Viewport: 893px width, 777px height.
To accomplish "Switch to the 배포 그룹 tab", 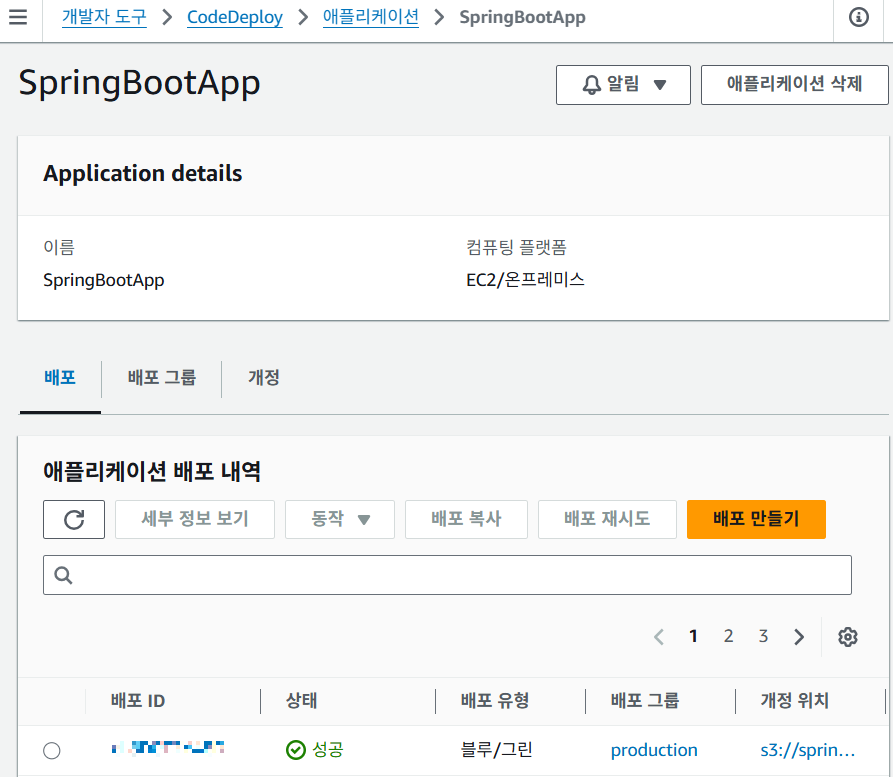I will (162, 377).
